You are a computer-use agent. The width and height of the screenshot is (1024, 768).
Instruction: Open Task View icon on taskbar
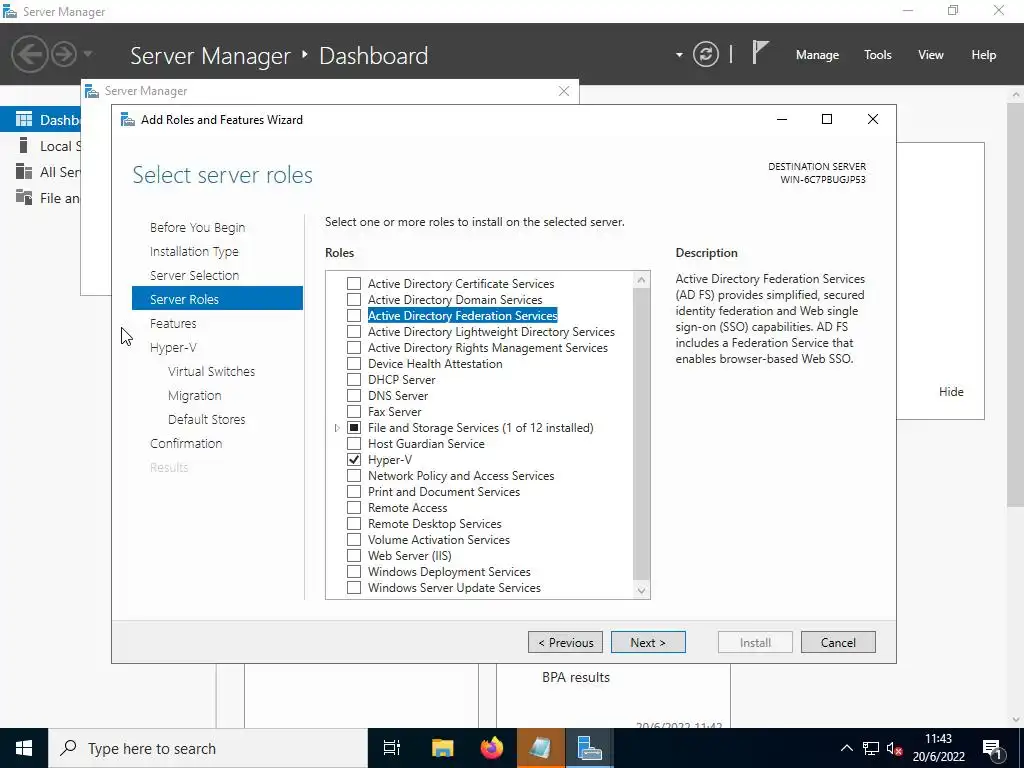[x=392, y=748]
